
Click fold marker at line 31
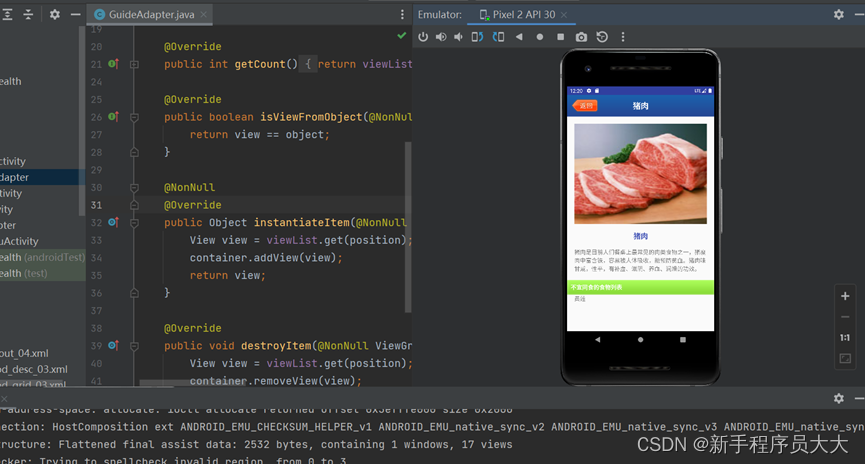click(134, 205)
